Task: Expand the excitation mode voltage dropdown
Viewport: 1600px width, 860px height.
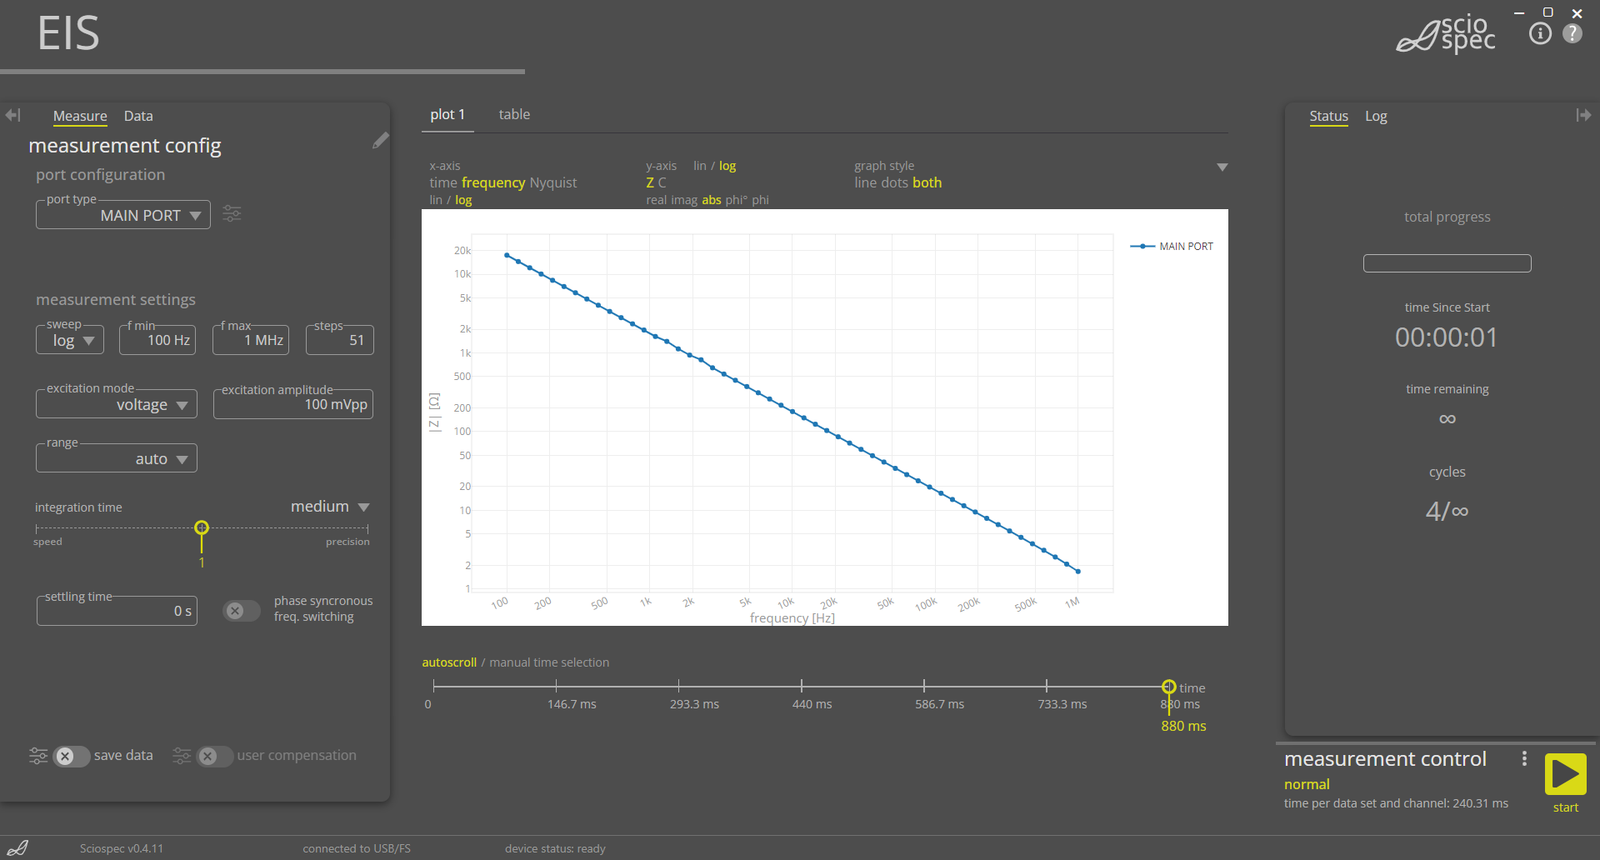Action: (x=116, y=405)
